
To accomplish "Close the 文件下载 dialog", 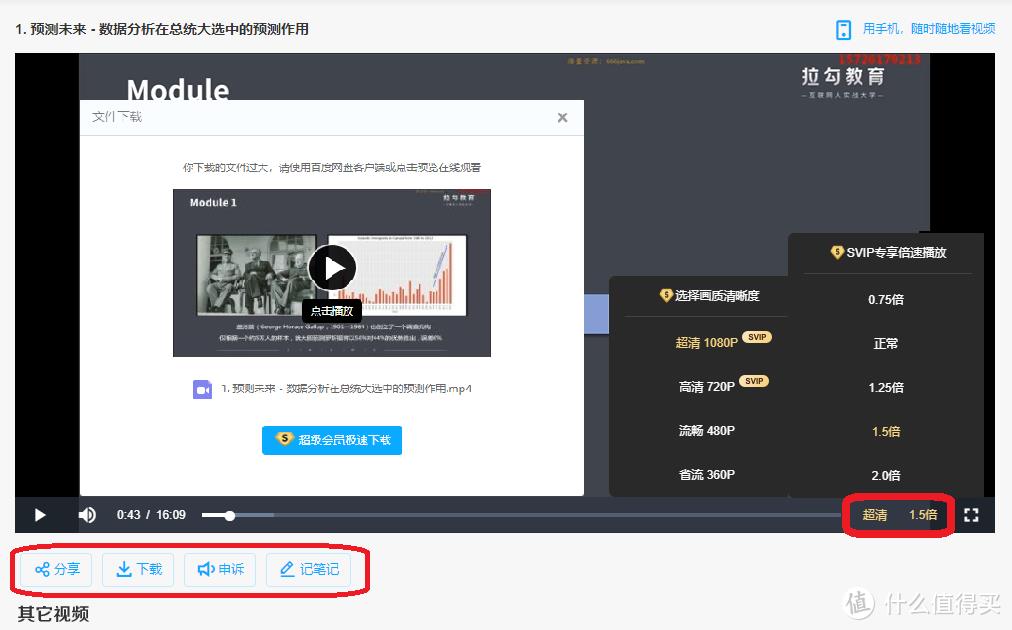I will [562, 118].
